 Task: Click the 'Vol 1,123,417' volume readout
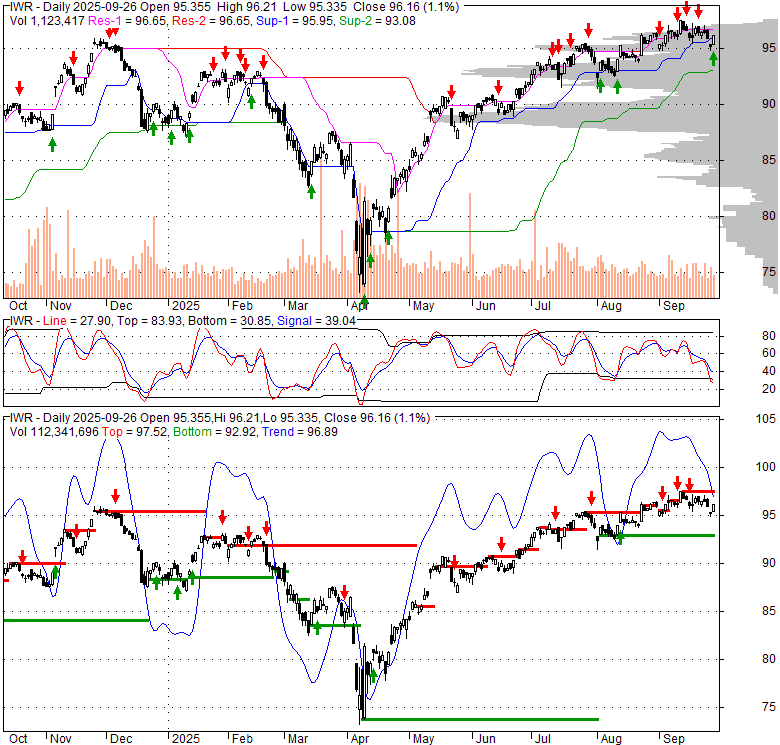click(x=47, y=21)
